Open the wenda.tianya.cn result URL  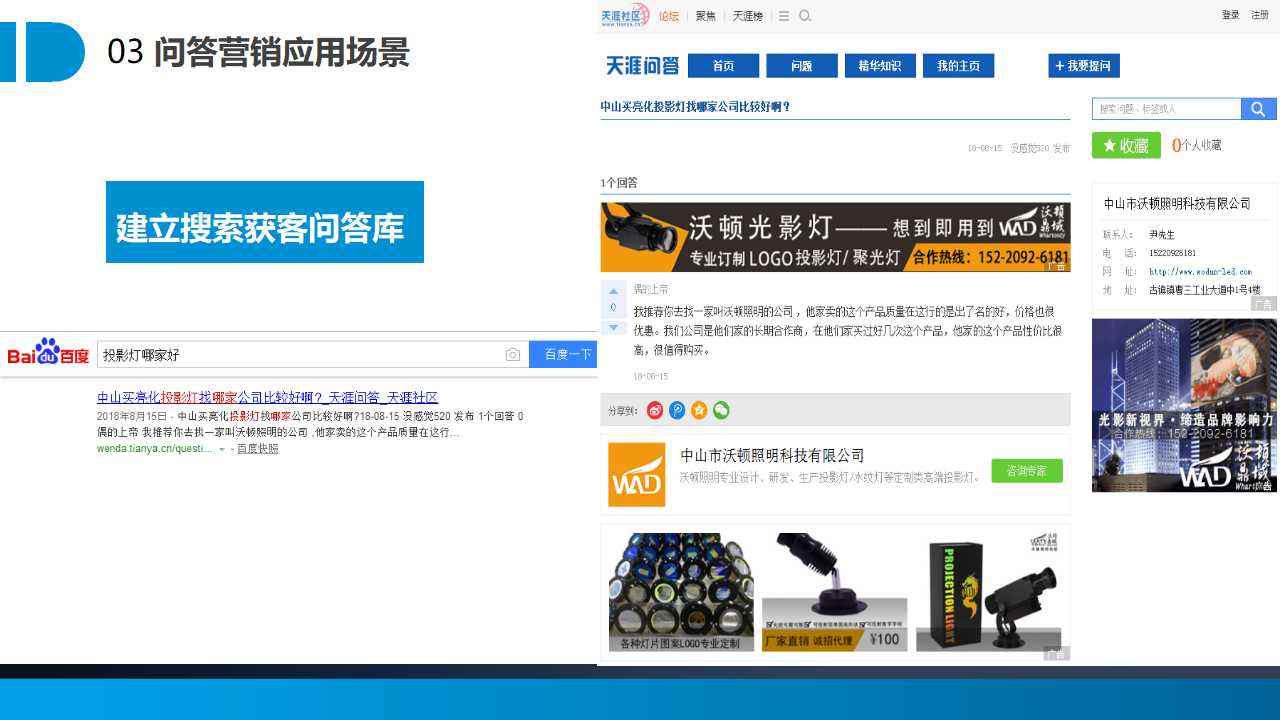coord(154,449)
